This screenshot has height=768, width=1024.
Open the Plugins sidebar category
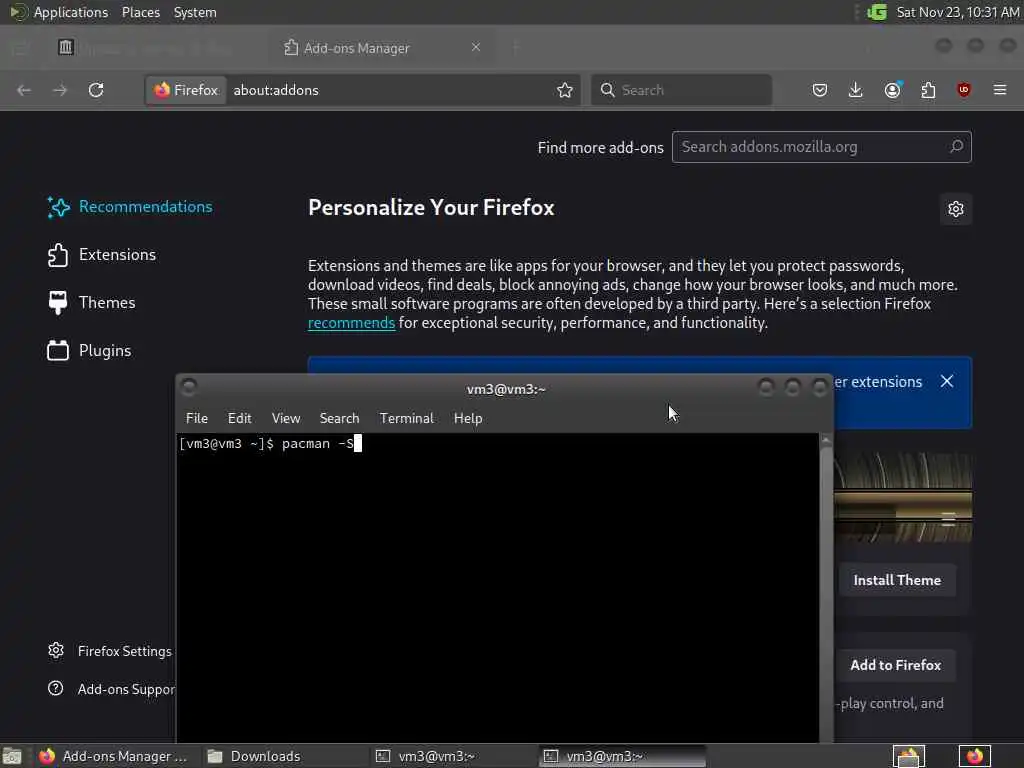click(x=89, y=351)
